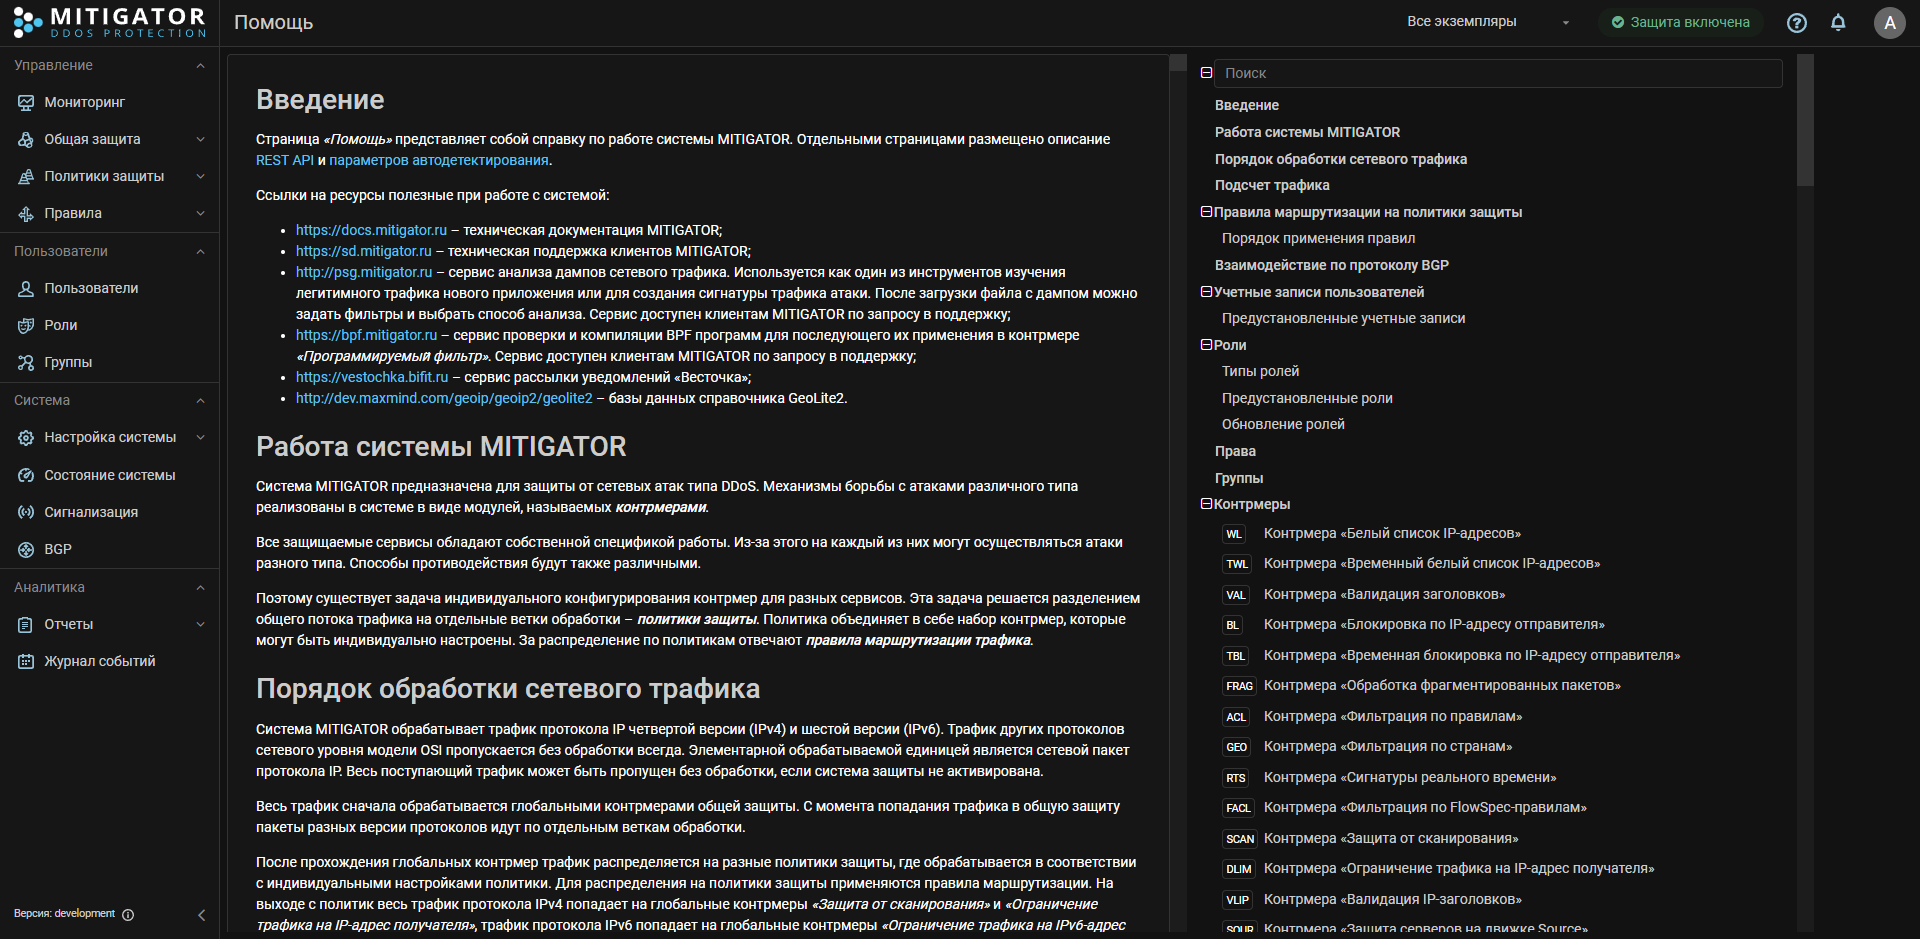Image resolution: width=1920 pixels, height=939 pixels.
Task: Click the Сигнализация icon
Action: coord(26,512)
